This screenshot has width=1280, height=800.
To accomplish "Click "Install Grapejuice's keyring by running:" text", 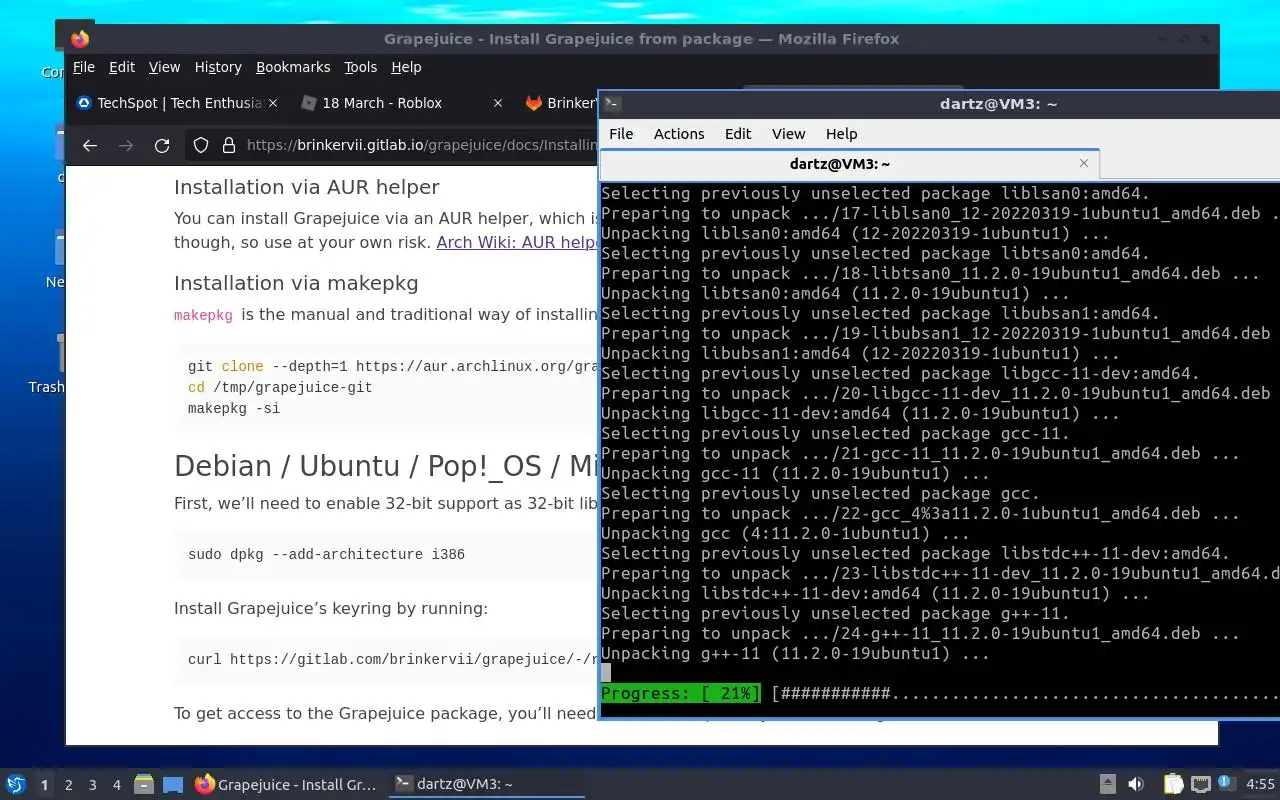I will 331,608.
